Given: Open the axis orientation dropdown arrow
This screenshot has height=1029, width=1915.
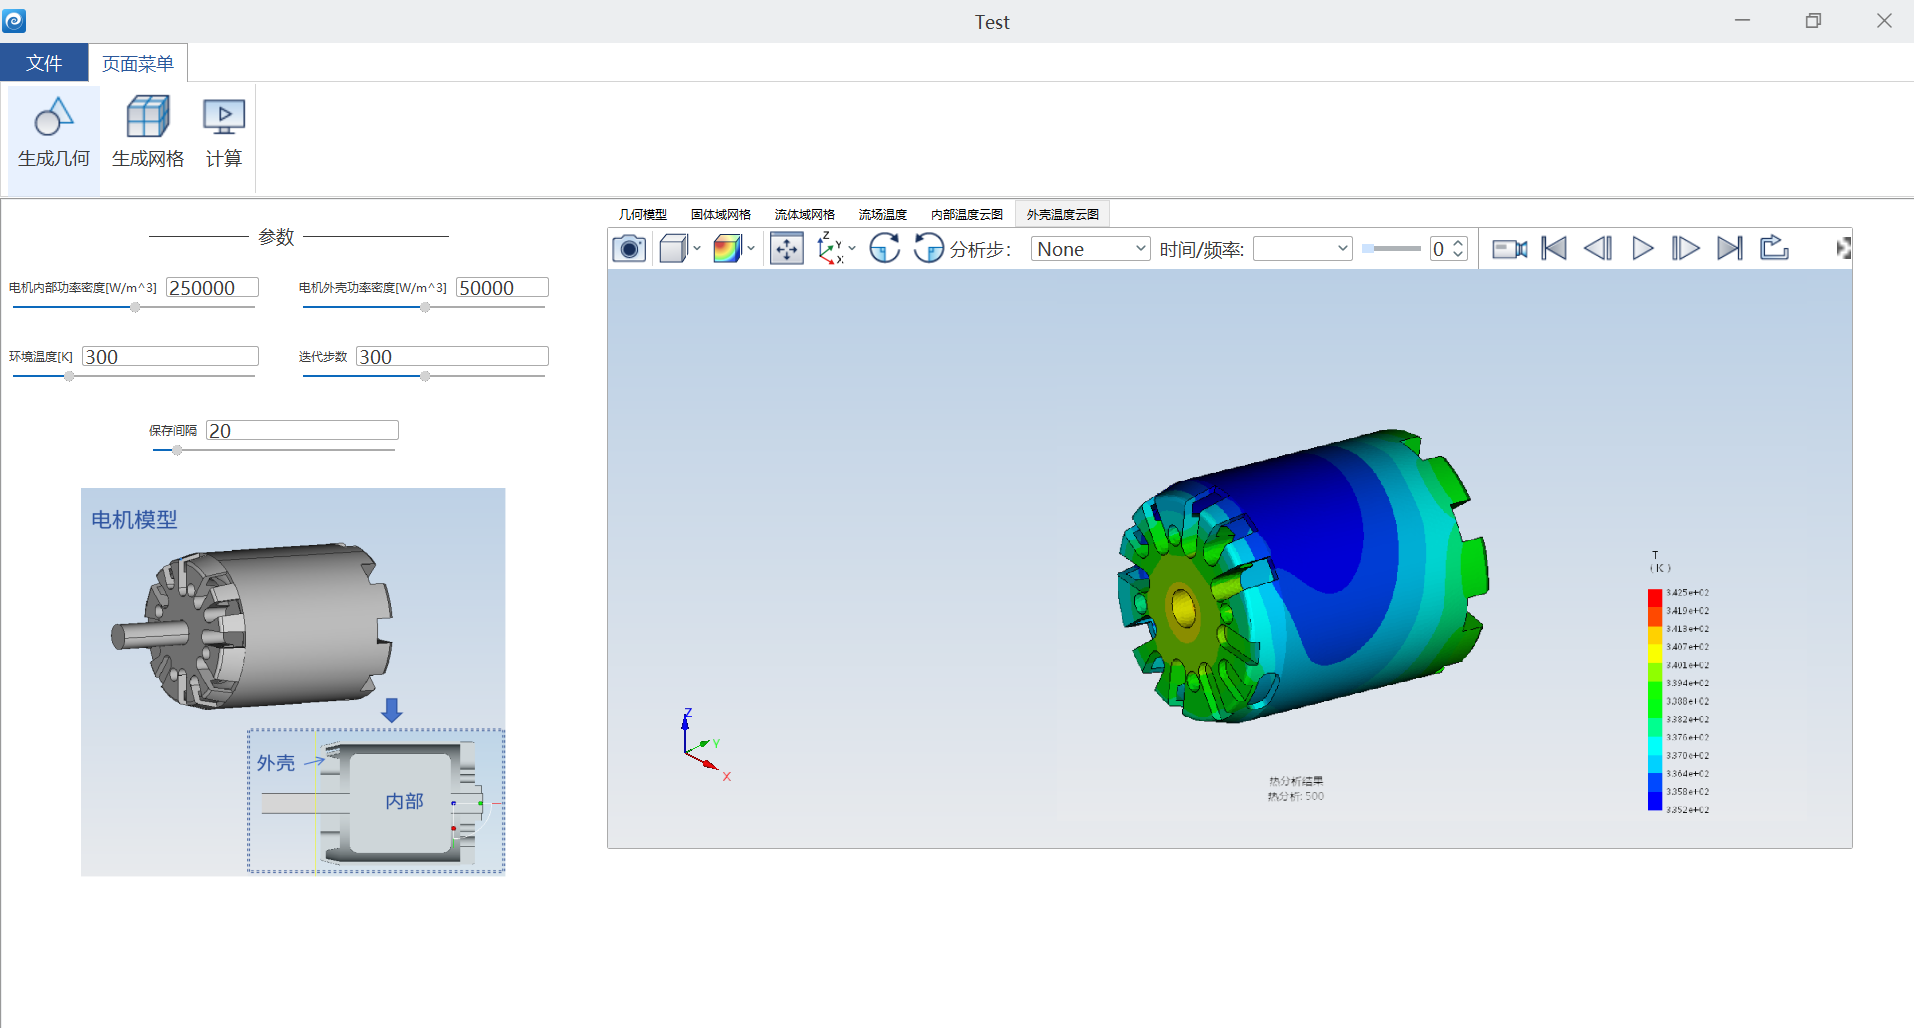Looking at the screenshot, I should point(852,248).
